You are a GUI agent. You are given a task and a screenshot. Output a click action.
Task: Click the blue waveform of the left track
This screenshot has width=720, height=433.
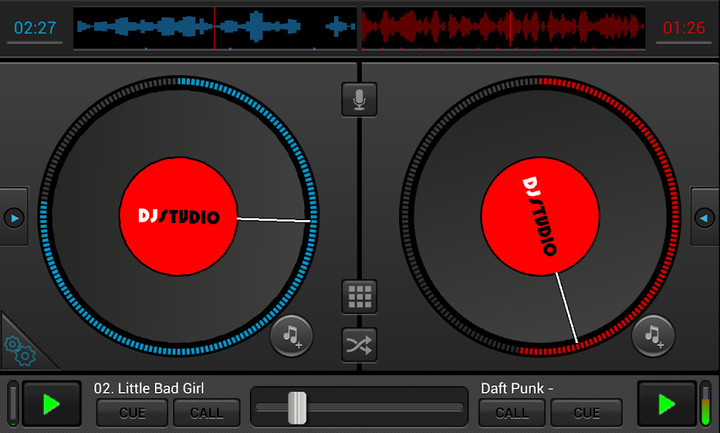pos(215,28)
